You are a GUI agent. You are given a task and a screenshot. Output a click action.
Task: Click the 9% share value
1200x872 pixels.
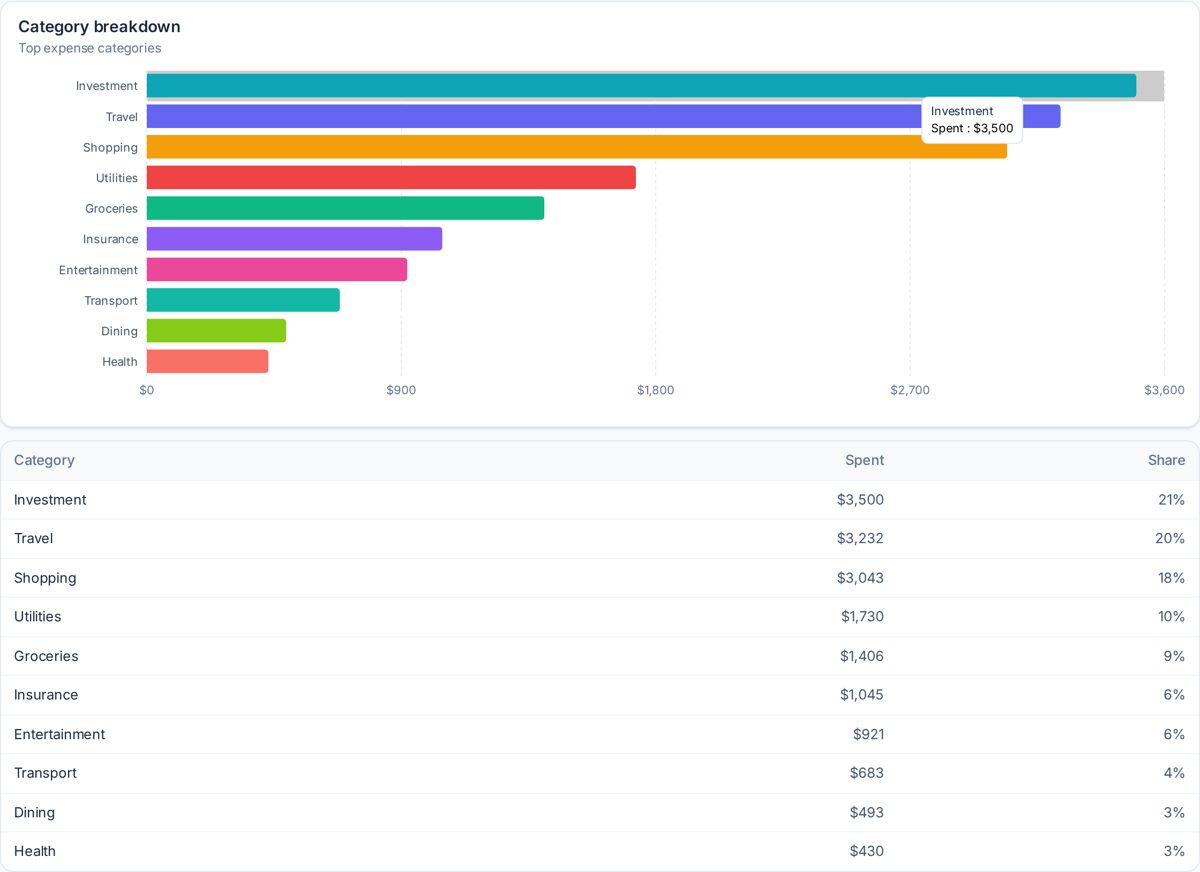1174,656
